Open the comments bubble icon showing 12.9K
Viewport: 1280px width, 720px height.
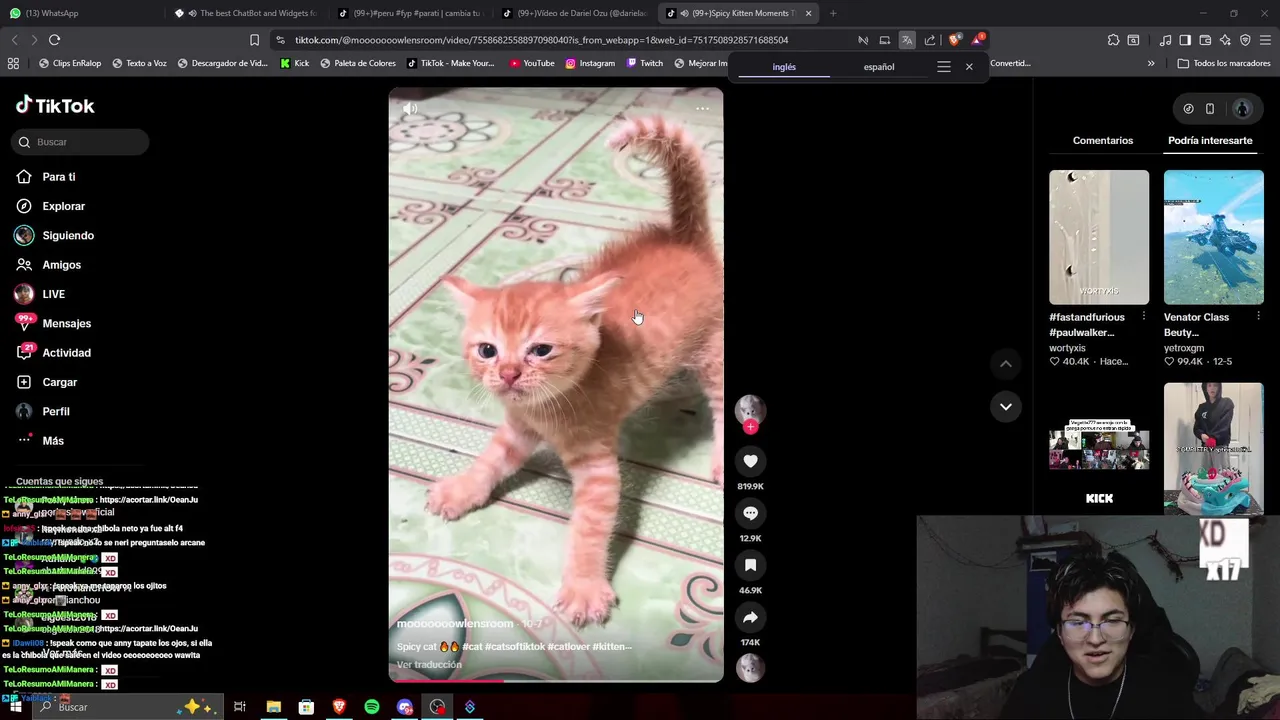[x=750, y=513]
